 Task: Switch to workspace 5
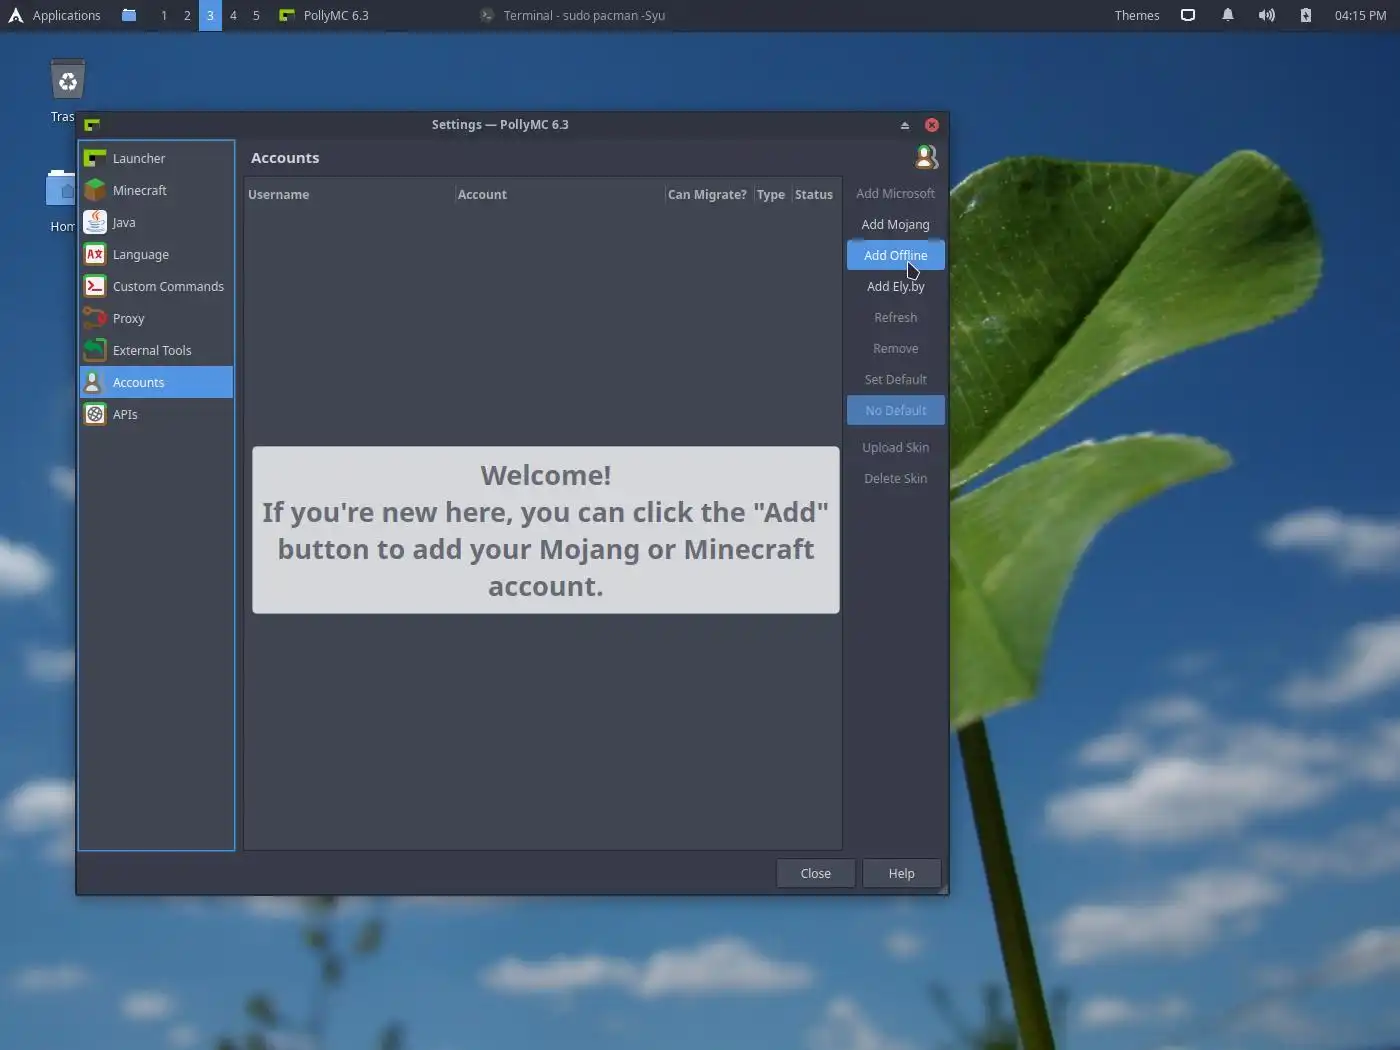click(256, 15)
